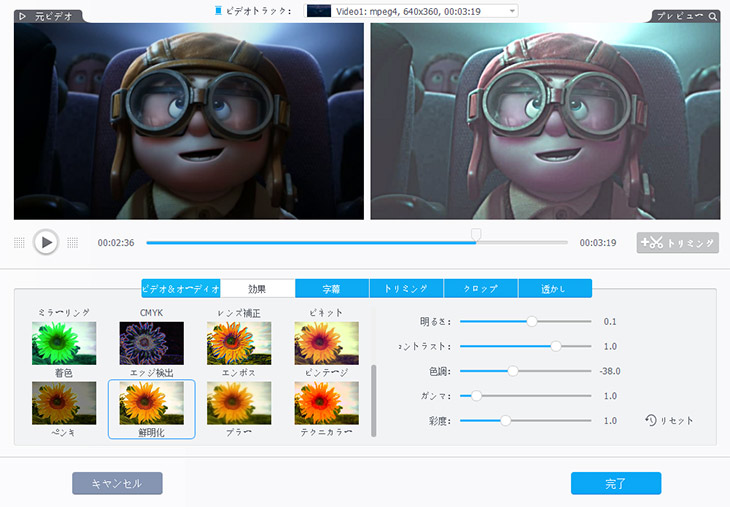Screen dimensions: 730x507
Task: Apply the 着色 green sunflower effect
Action: 64,342
